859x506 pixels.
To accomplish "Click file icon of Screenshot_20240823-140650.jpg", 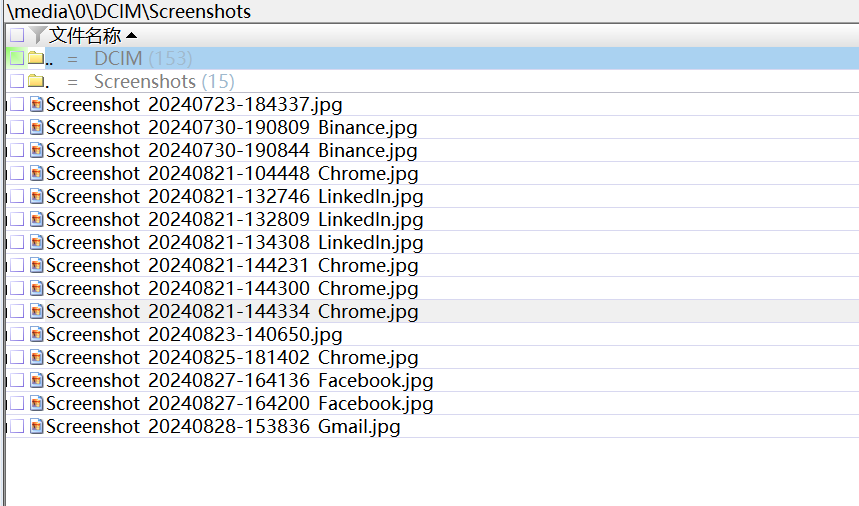I will [x=37, y=335].
